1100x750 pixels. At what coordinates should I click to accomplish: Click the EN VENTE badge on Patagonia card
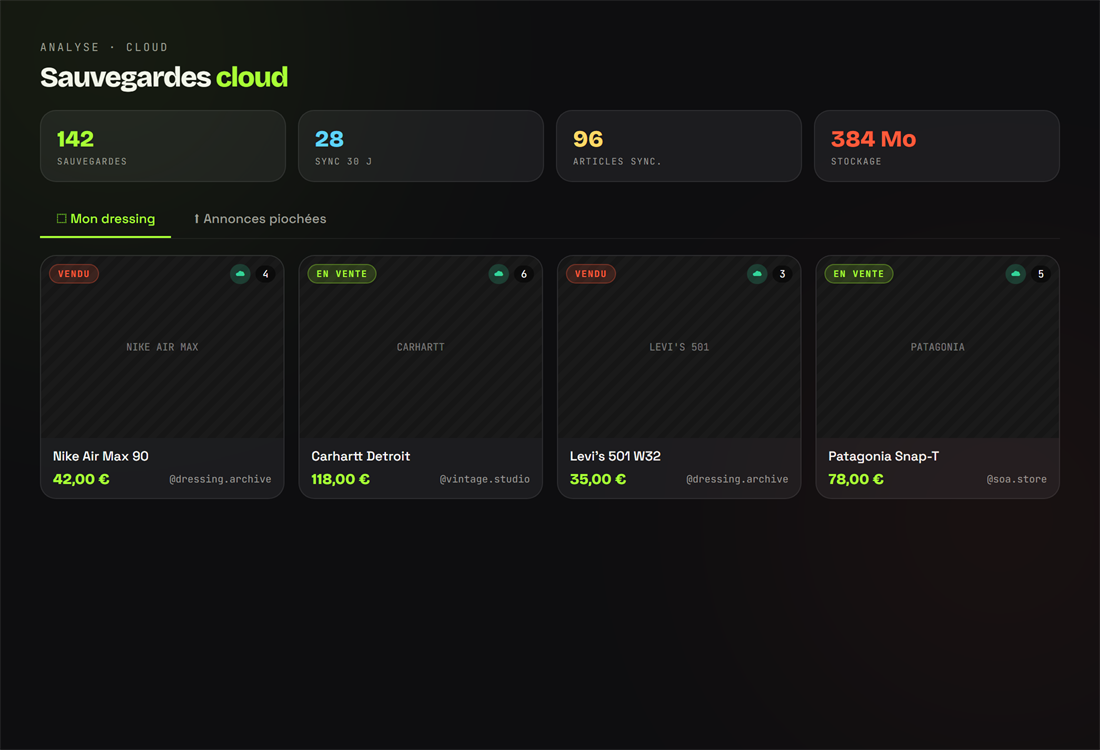pos(859,274)
